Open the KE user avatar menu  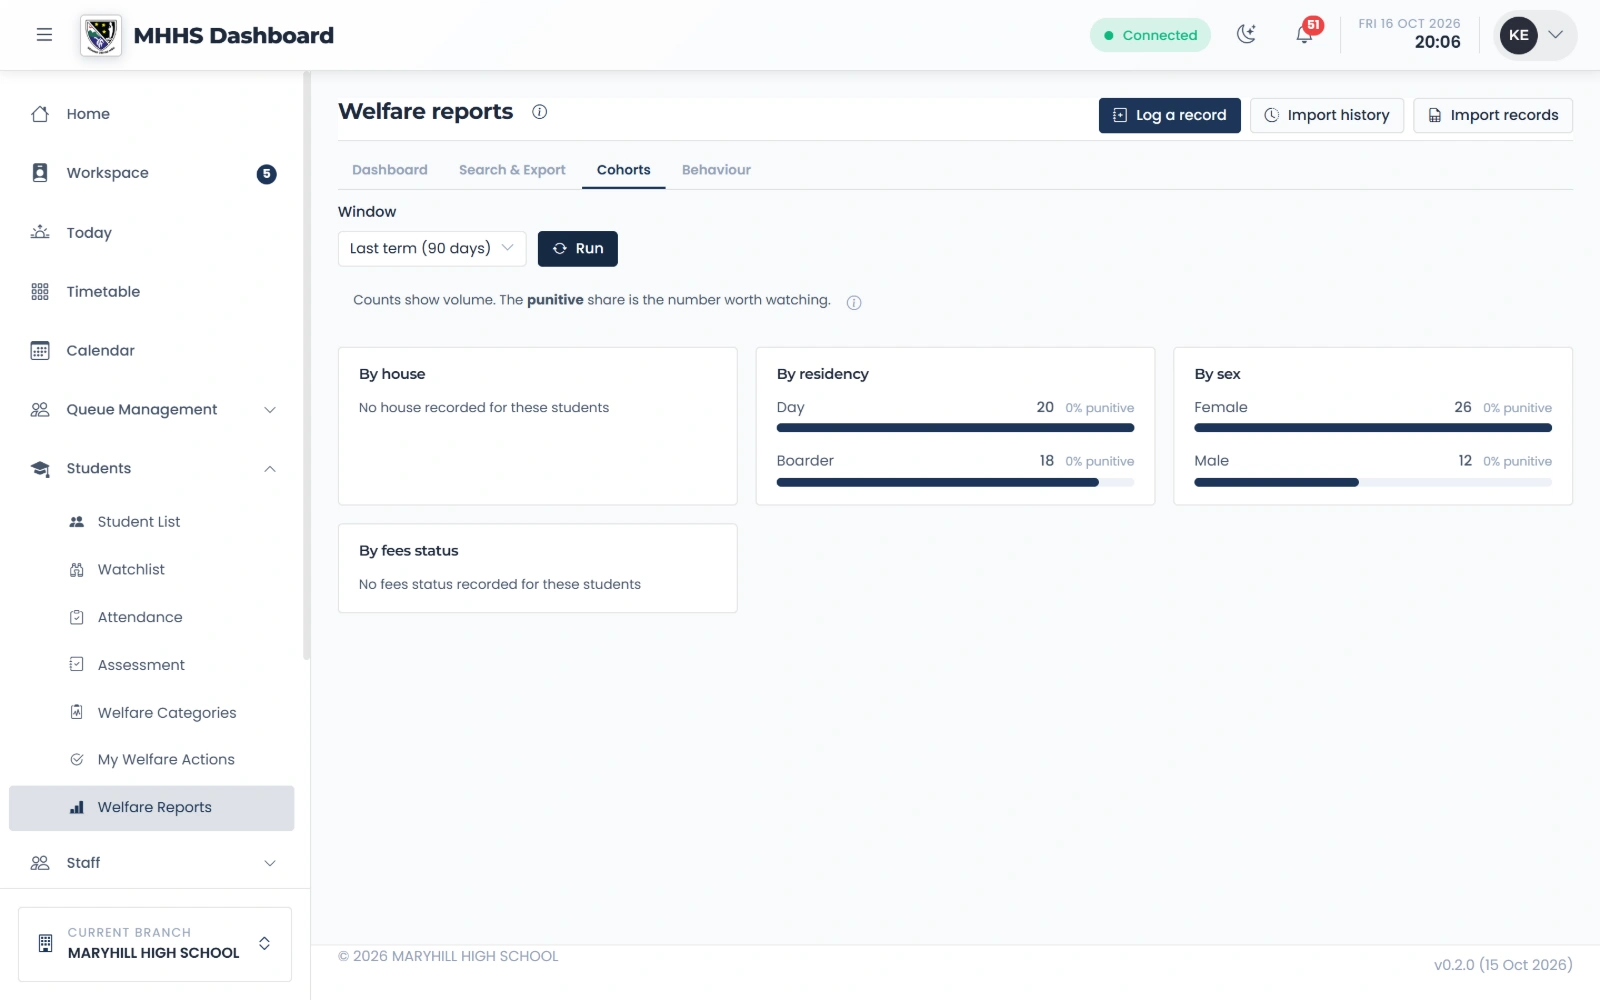point(1536,35)
